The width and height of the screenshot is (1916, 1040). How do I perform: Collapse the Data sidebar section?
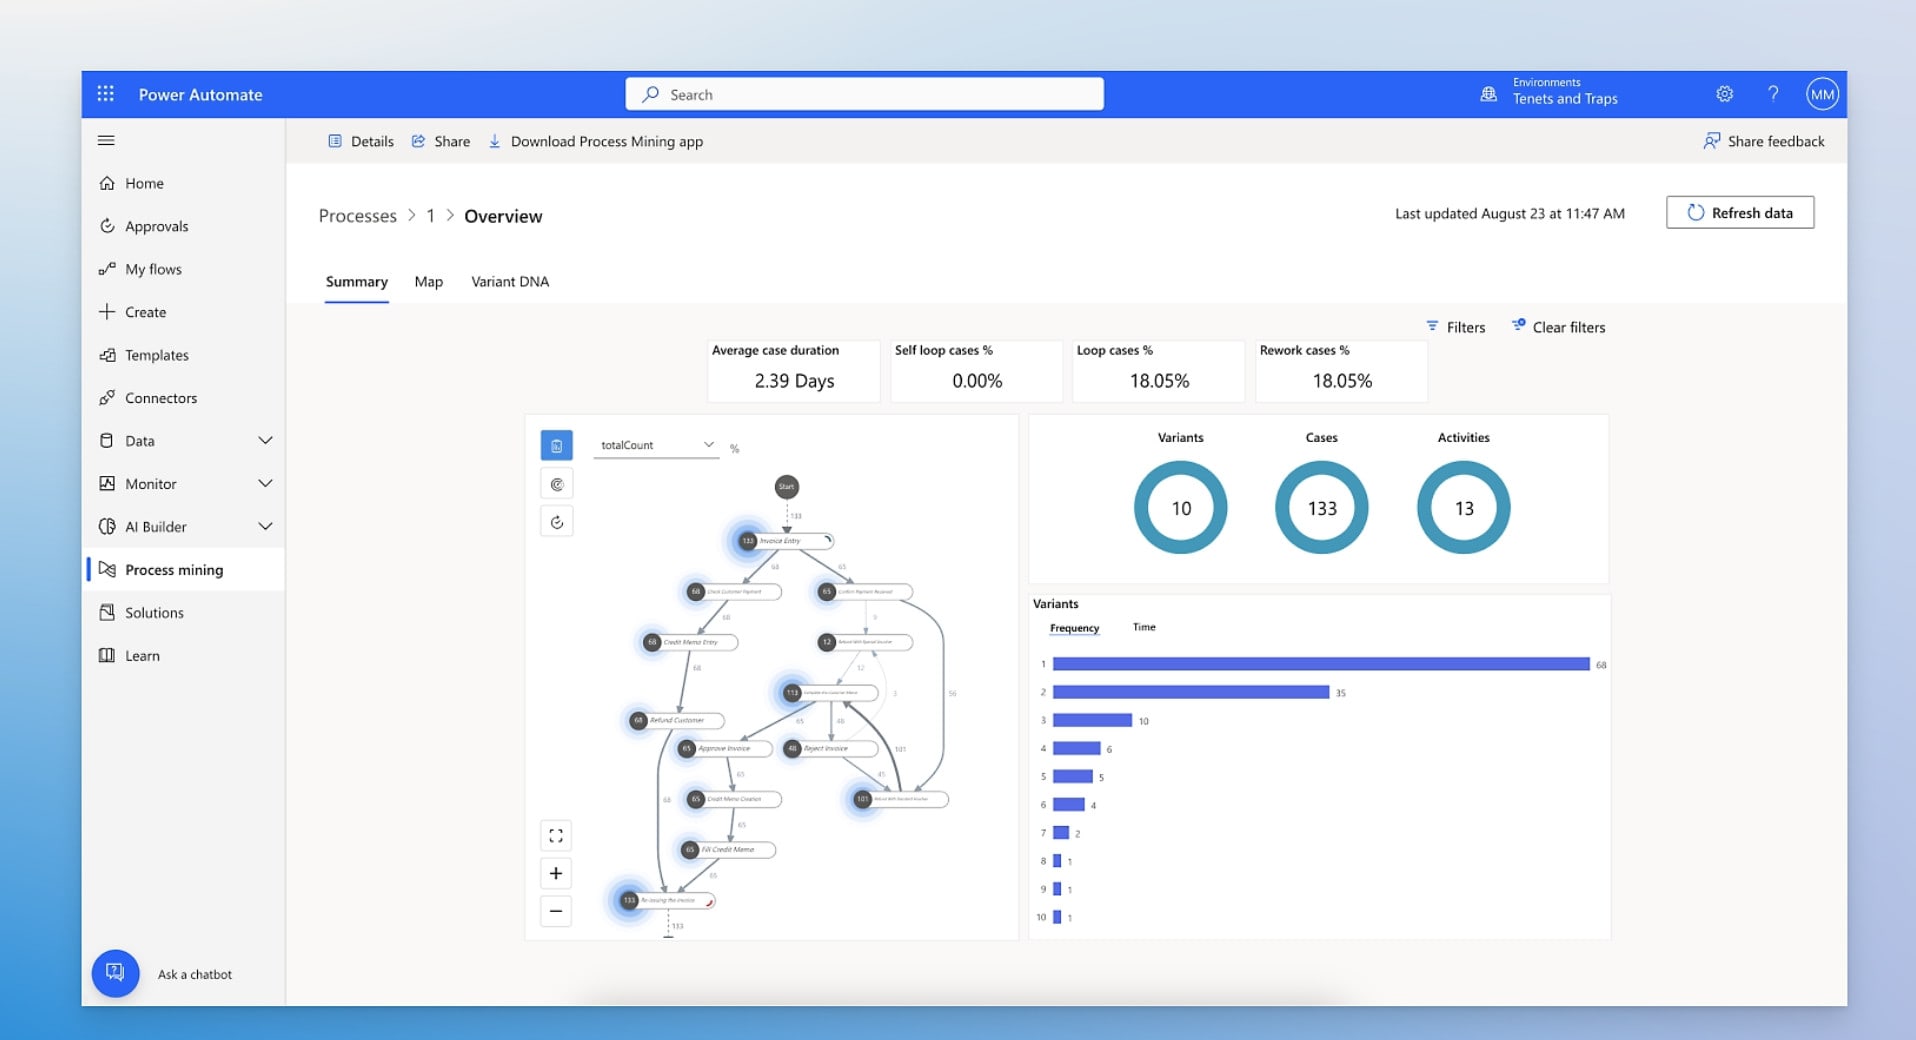click(x=265, y=440)
